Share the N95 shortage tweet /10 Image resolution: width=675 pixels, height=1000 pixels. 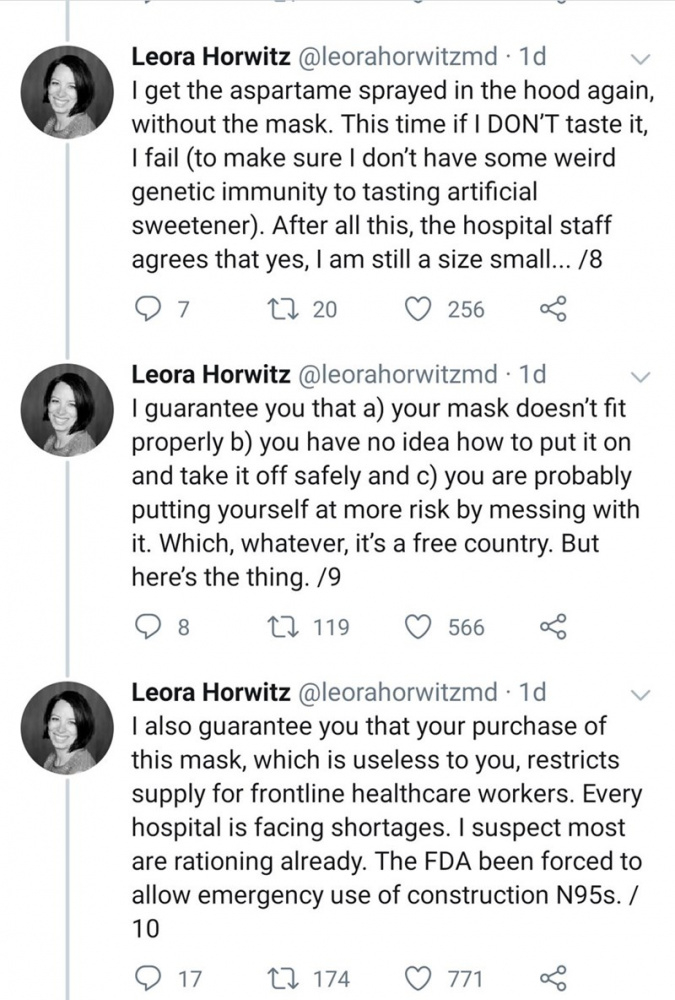pos(553,975)
